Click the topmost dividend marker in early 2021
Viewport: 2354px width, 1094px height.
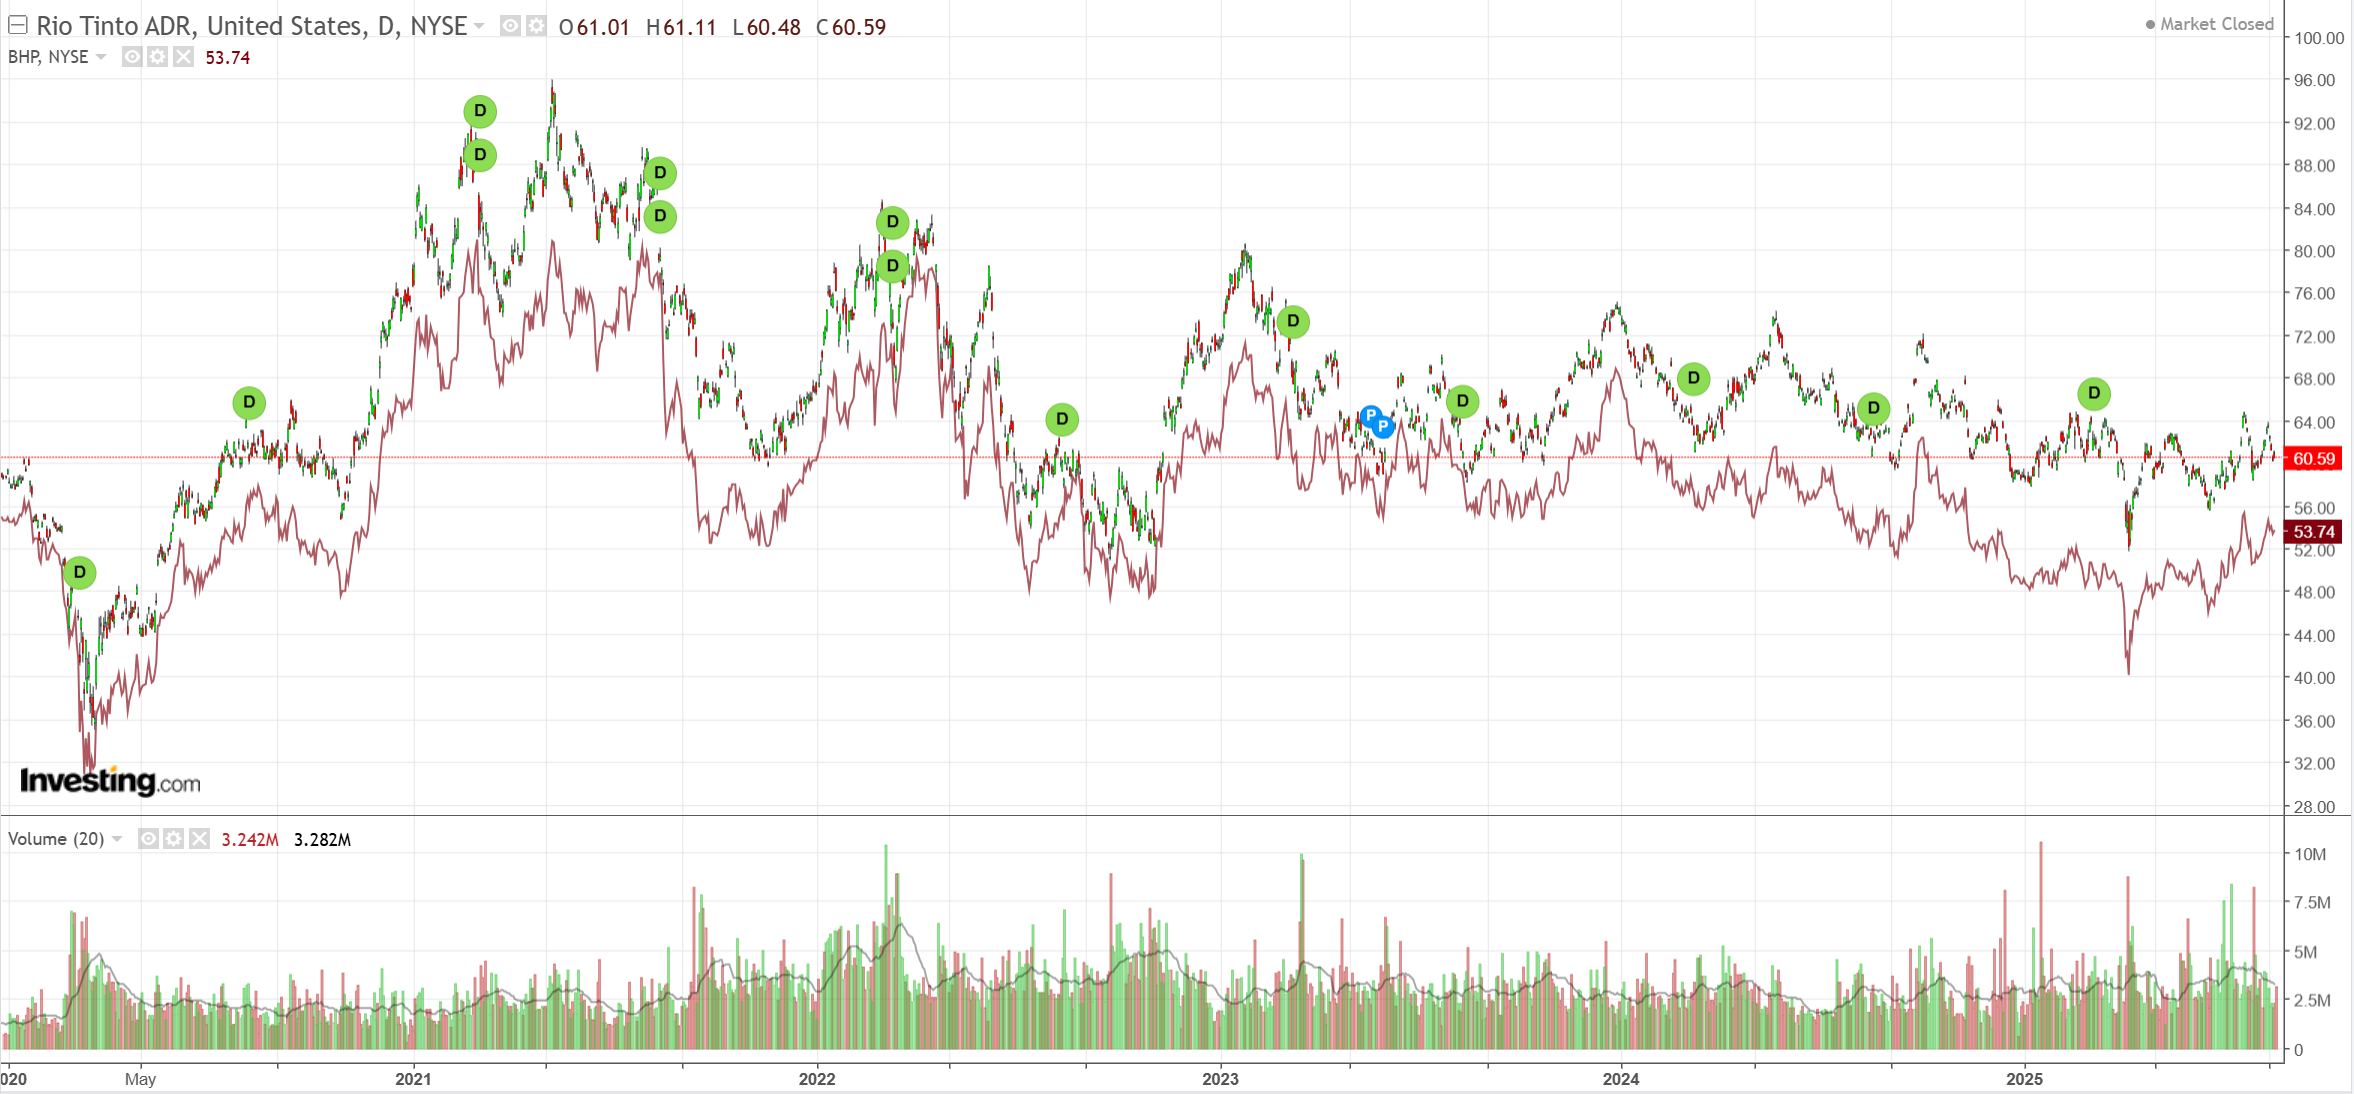coord(480,111)
